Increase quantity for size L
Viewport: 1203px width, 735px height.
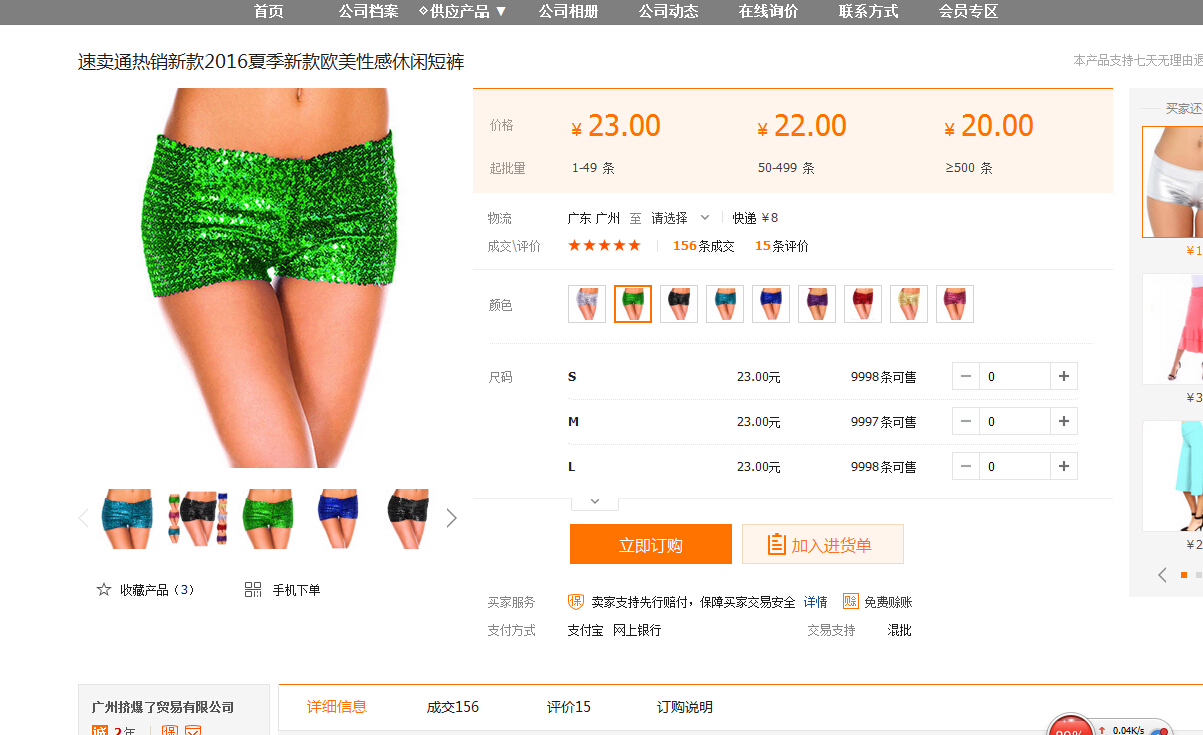(1063, 467)
